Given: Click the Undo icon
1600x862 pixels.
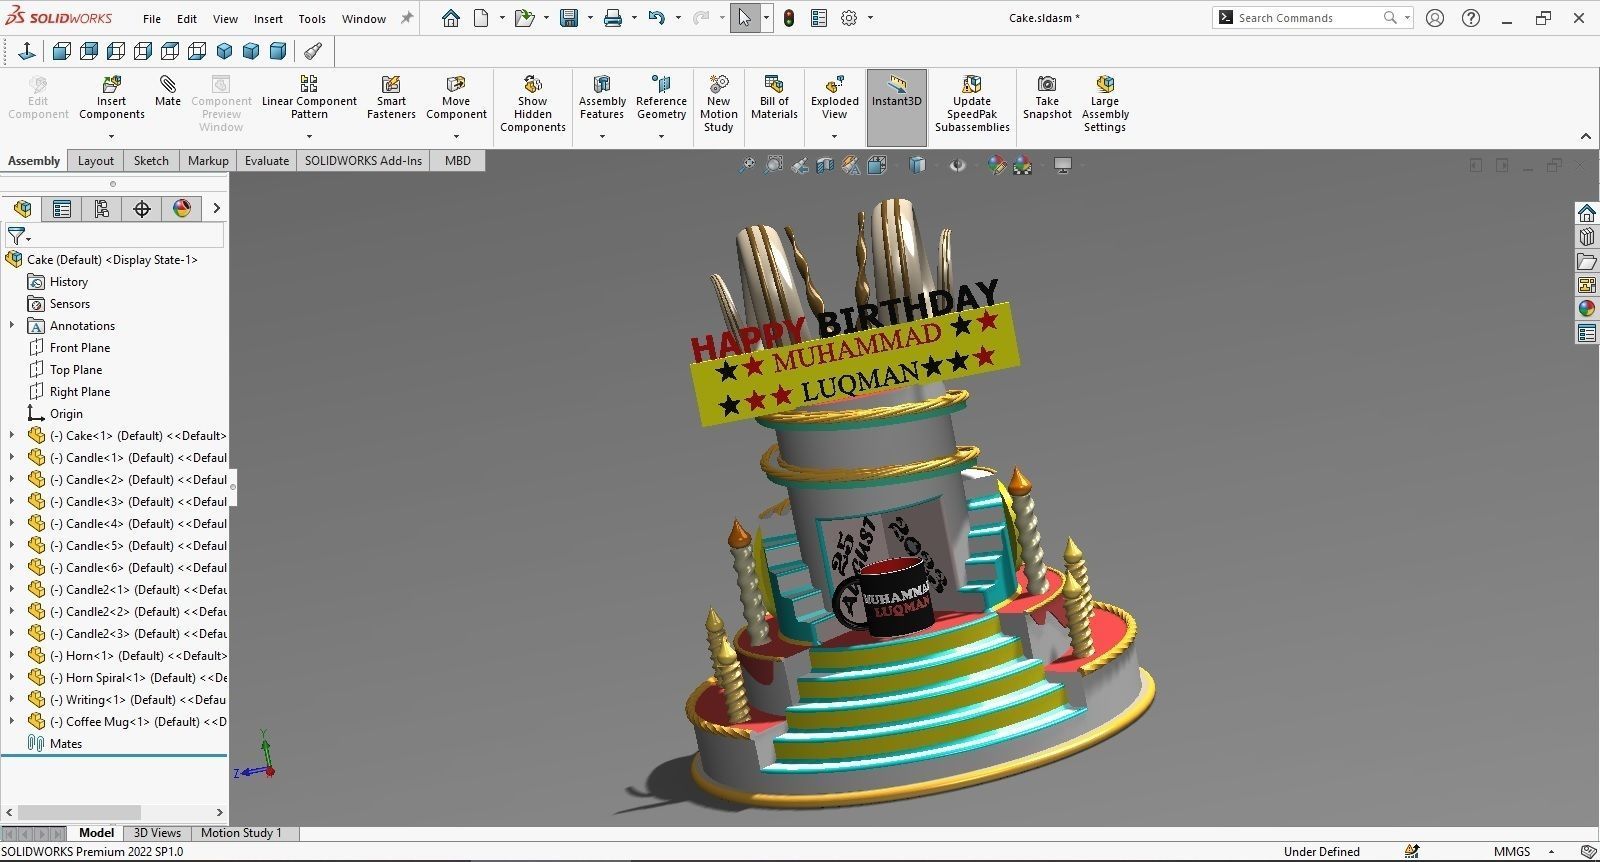Looking at the screenshot, I should [x=656, y=18].
